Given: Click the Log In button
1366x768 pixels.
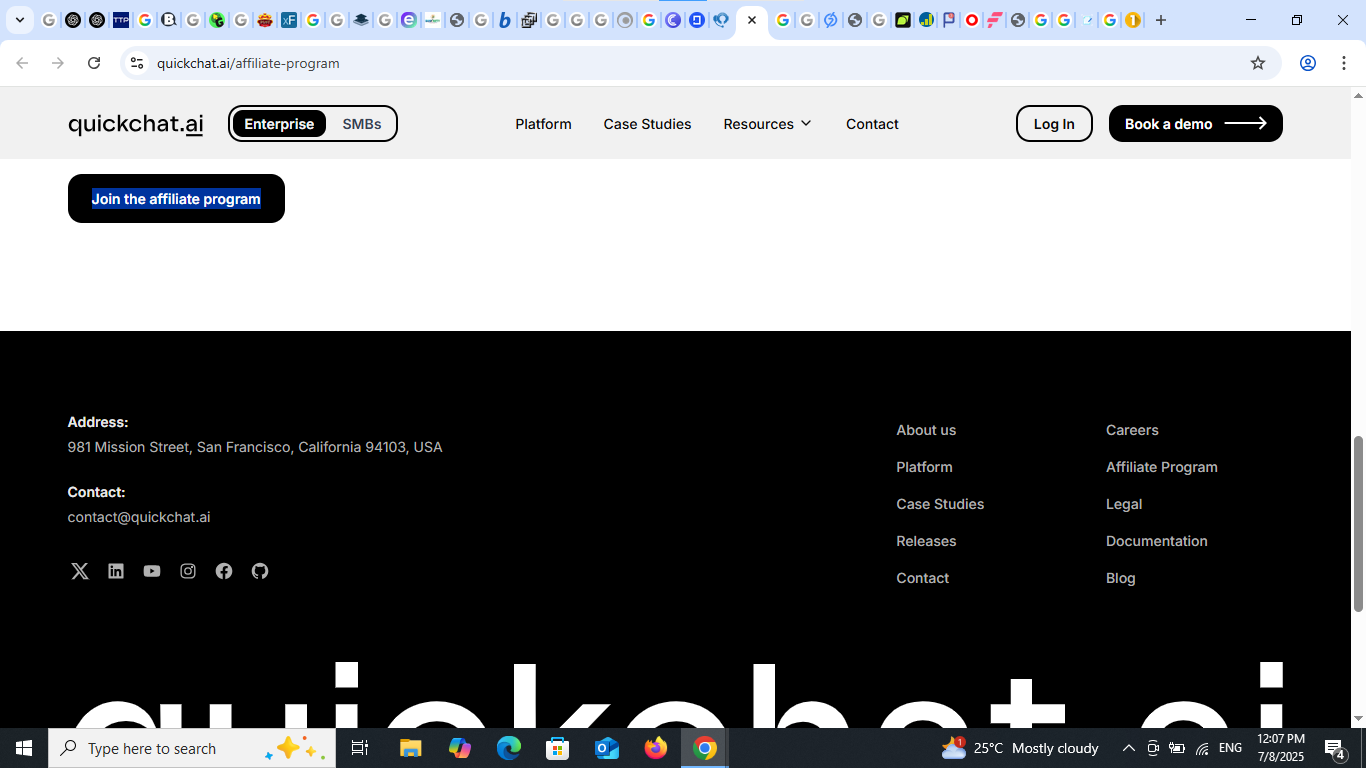Looking at the screenshot, I should tap(1054, 124).
